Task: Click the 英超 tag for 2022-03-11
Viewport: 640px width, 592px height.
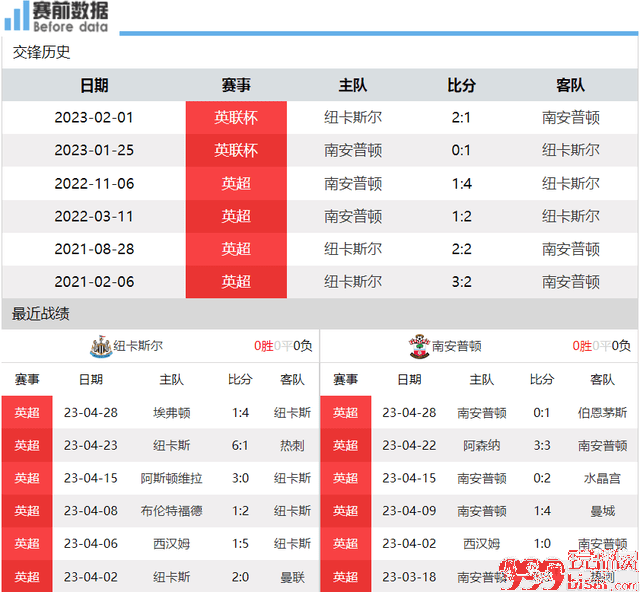Action: pyautogui.click(x=236, y=216)
